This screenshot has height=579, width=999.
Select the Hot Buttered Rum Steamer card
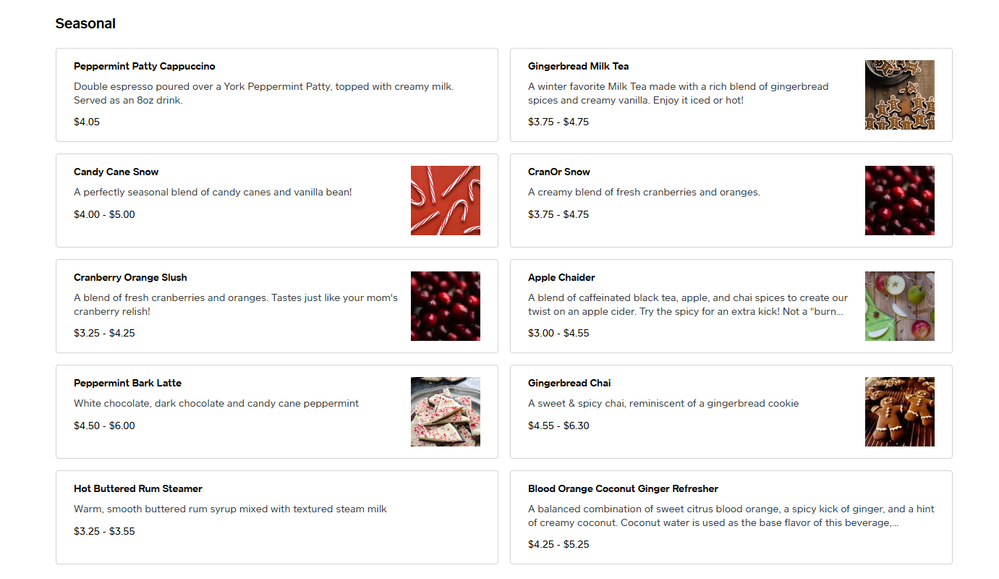[x=277, y=518]
